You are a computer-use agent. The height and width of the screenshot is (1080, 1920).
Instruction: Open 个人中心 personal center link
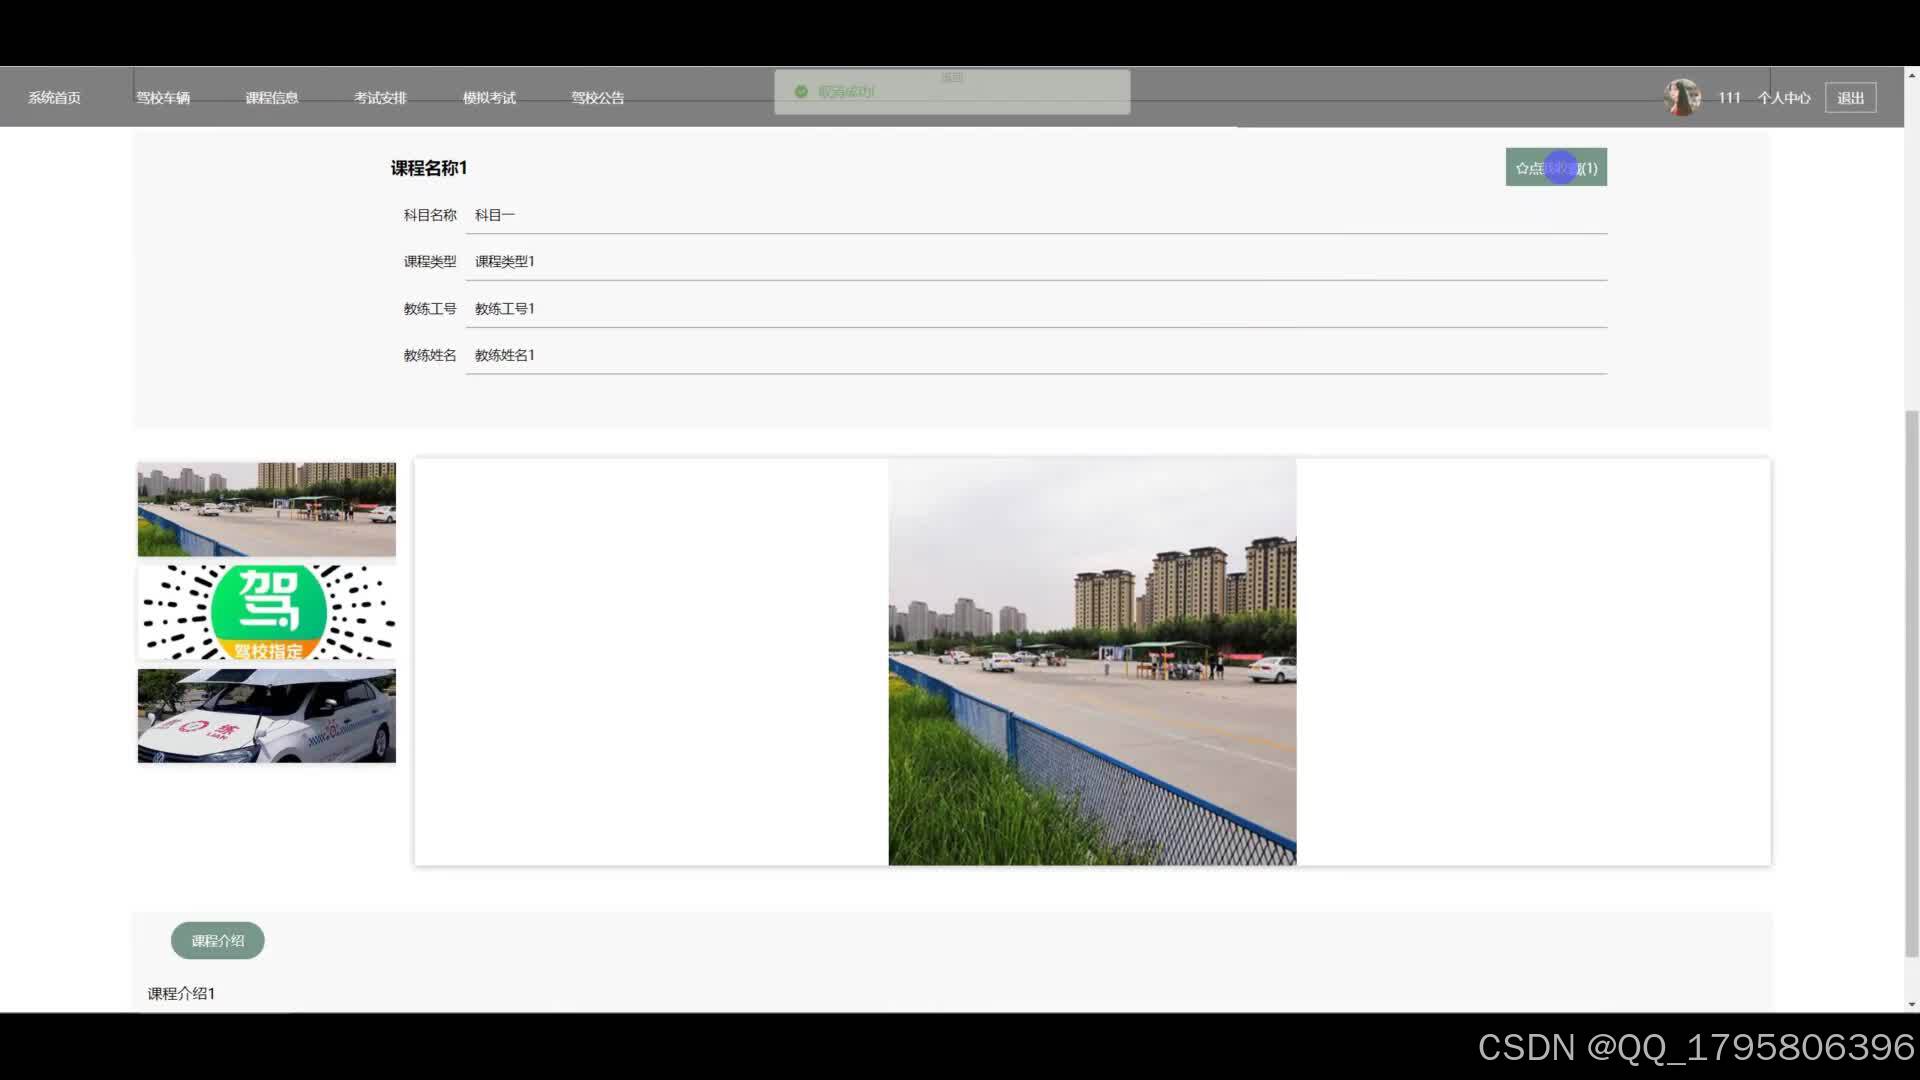coord(1783,98)
